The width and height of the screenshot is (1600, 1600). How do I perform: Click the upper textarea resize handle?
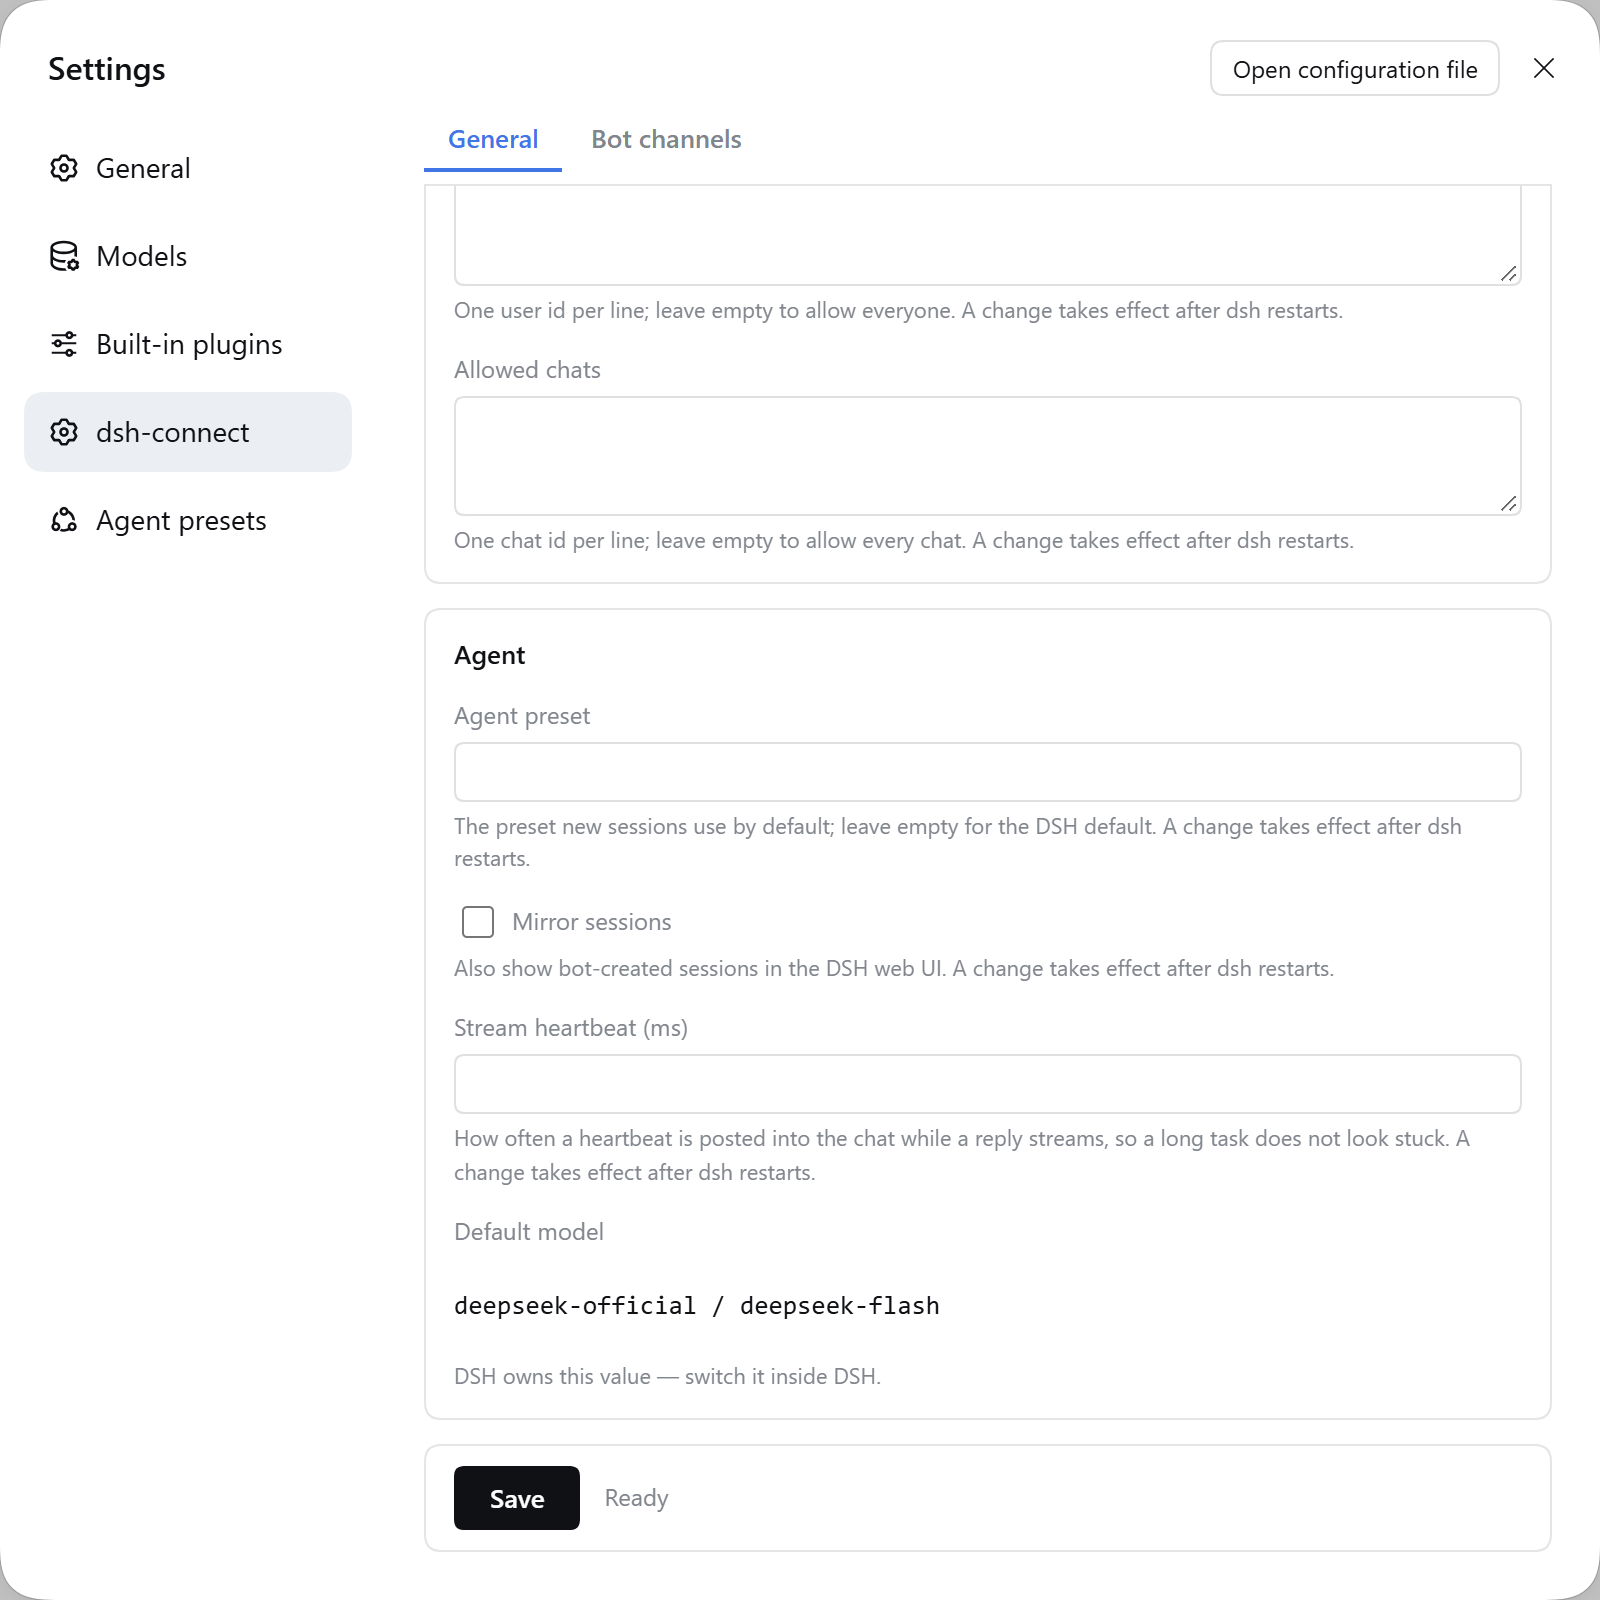(1509, 273)
